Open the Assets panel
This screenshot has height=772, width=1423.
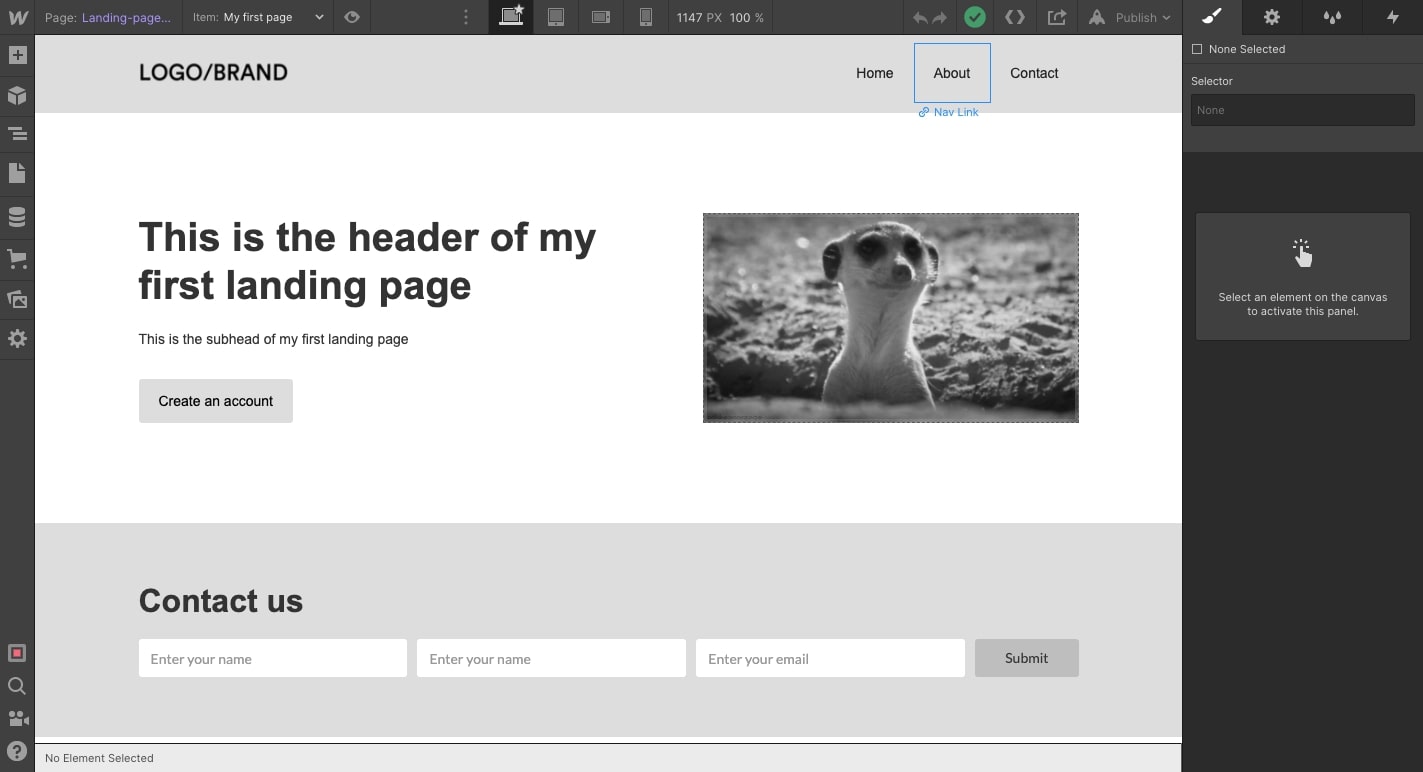click(16, 299)
